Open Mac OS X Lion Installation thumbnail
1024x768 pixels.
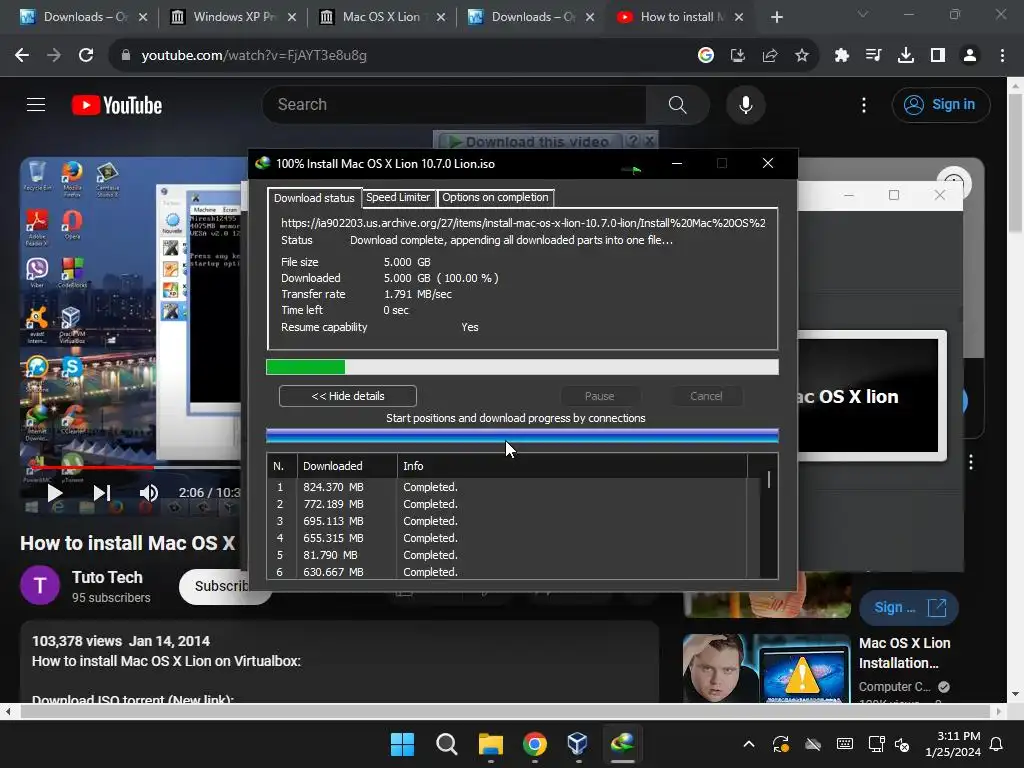pos(767,669)
